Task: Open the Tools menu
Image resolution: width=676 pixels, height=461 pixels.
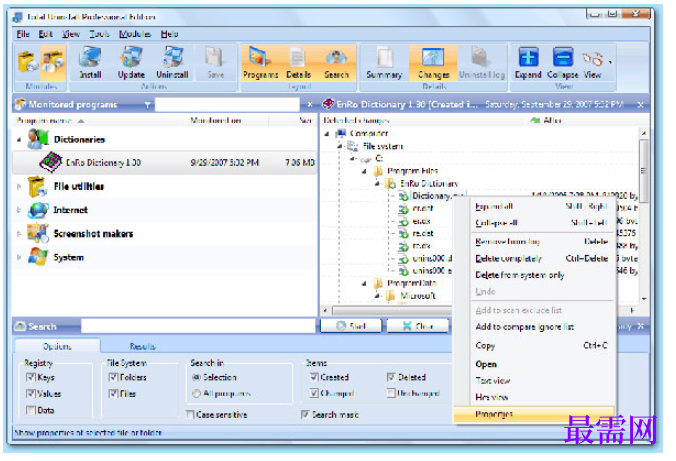Action: 100,34
